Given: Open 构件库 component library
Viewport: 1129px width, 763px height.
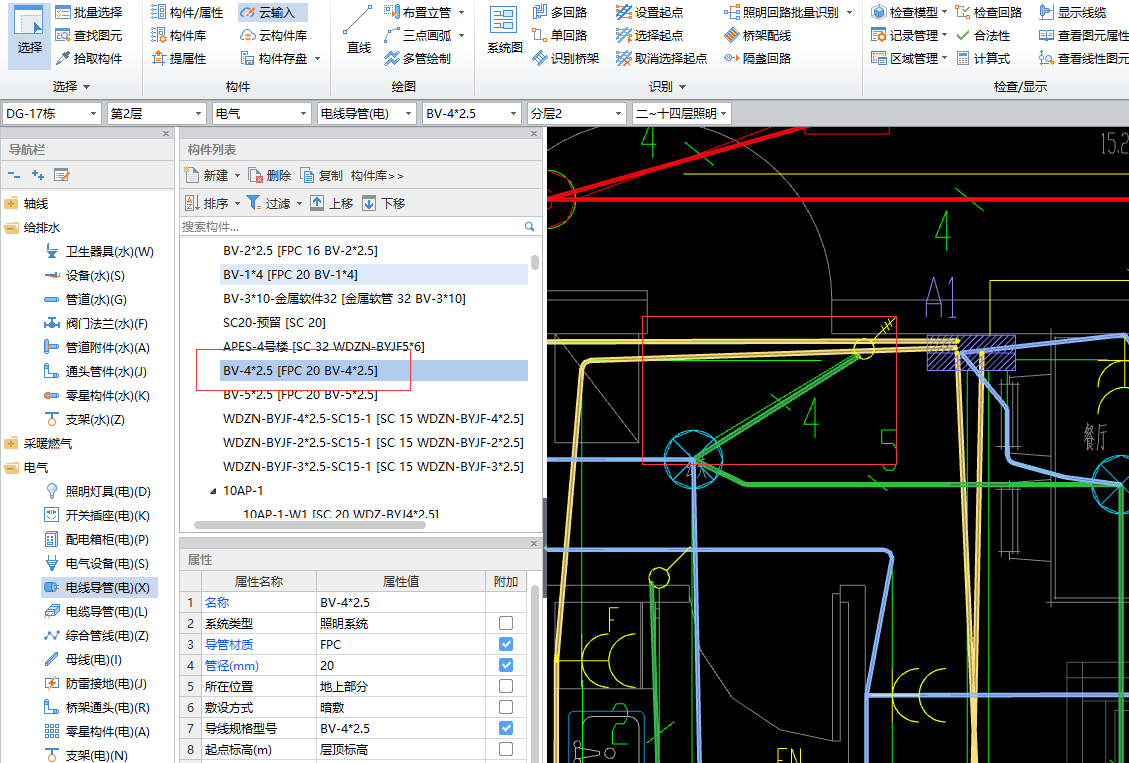Looking at the screenshot, I should click(179, 35).
